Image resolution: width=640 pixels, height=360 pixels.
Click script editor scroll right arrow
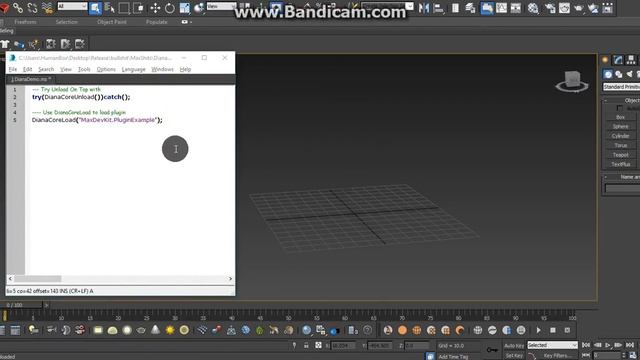230,279
